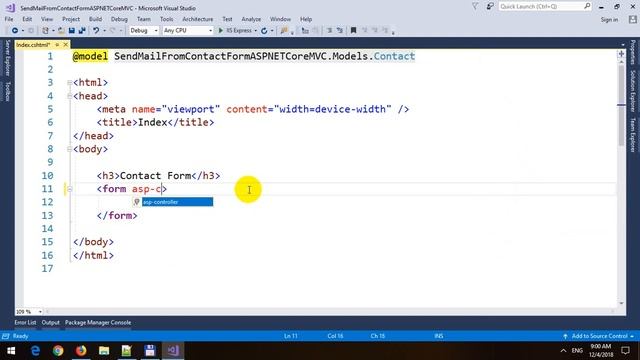The image size is (640, 360).
Task: Open the View menu
Action: tap(47, 19)
